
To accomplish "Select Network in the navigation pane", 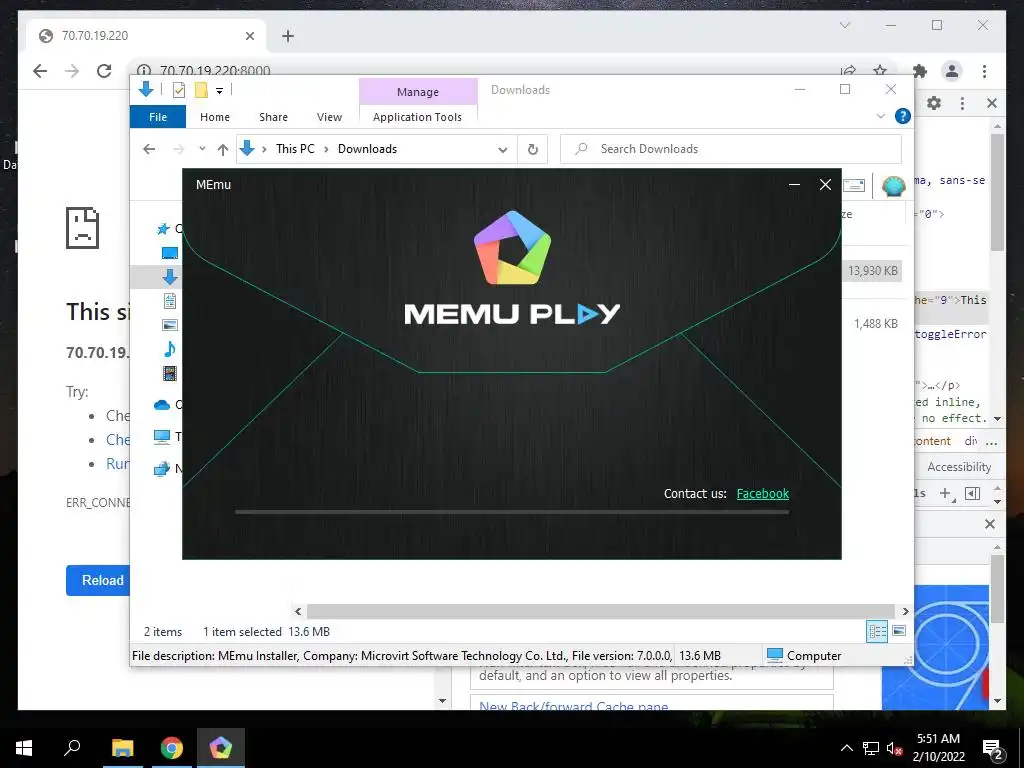I will [x=162, y=469].
